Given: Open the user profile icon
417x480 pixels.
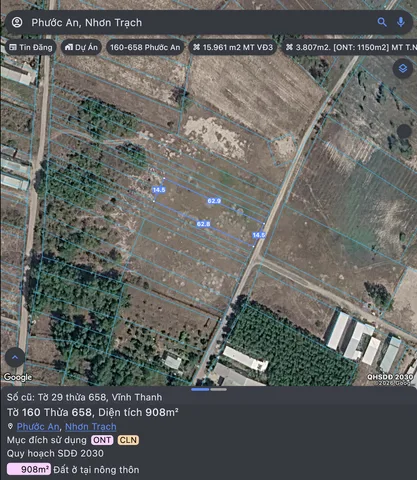Looking at the screenshot, I should 17,22.
